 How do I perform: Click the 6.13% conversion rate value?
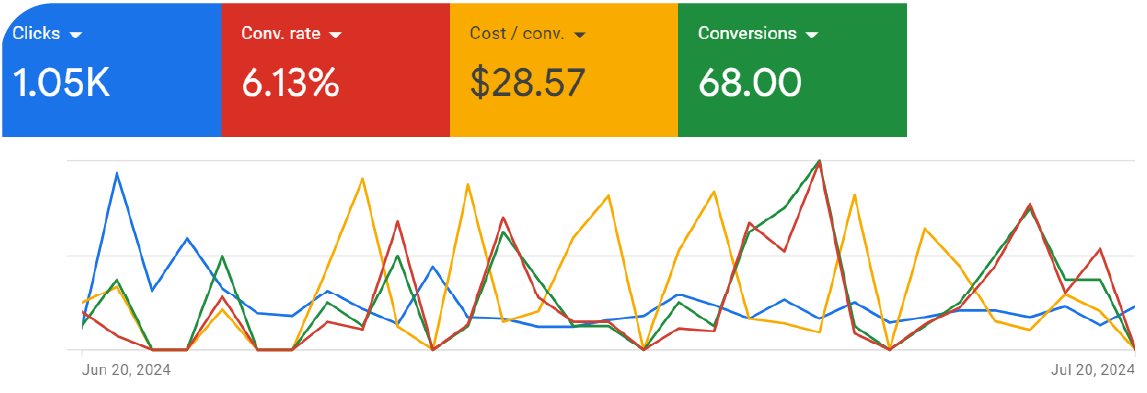pos(290,83)
